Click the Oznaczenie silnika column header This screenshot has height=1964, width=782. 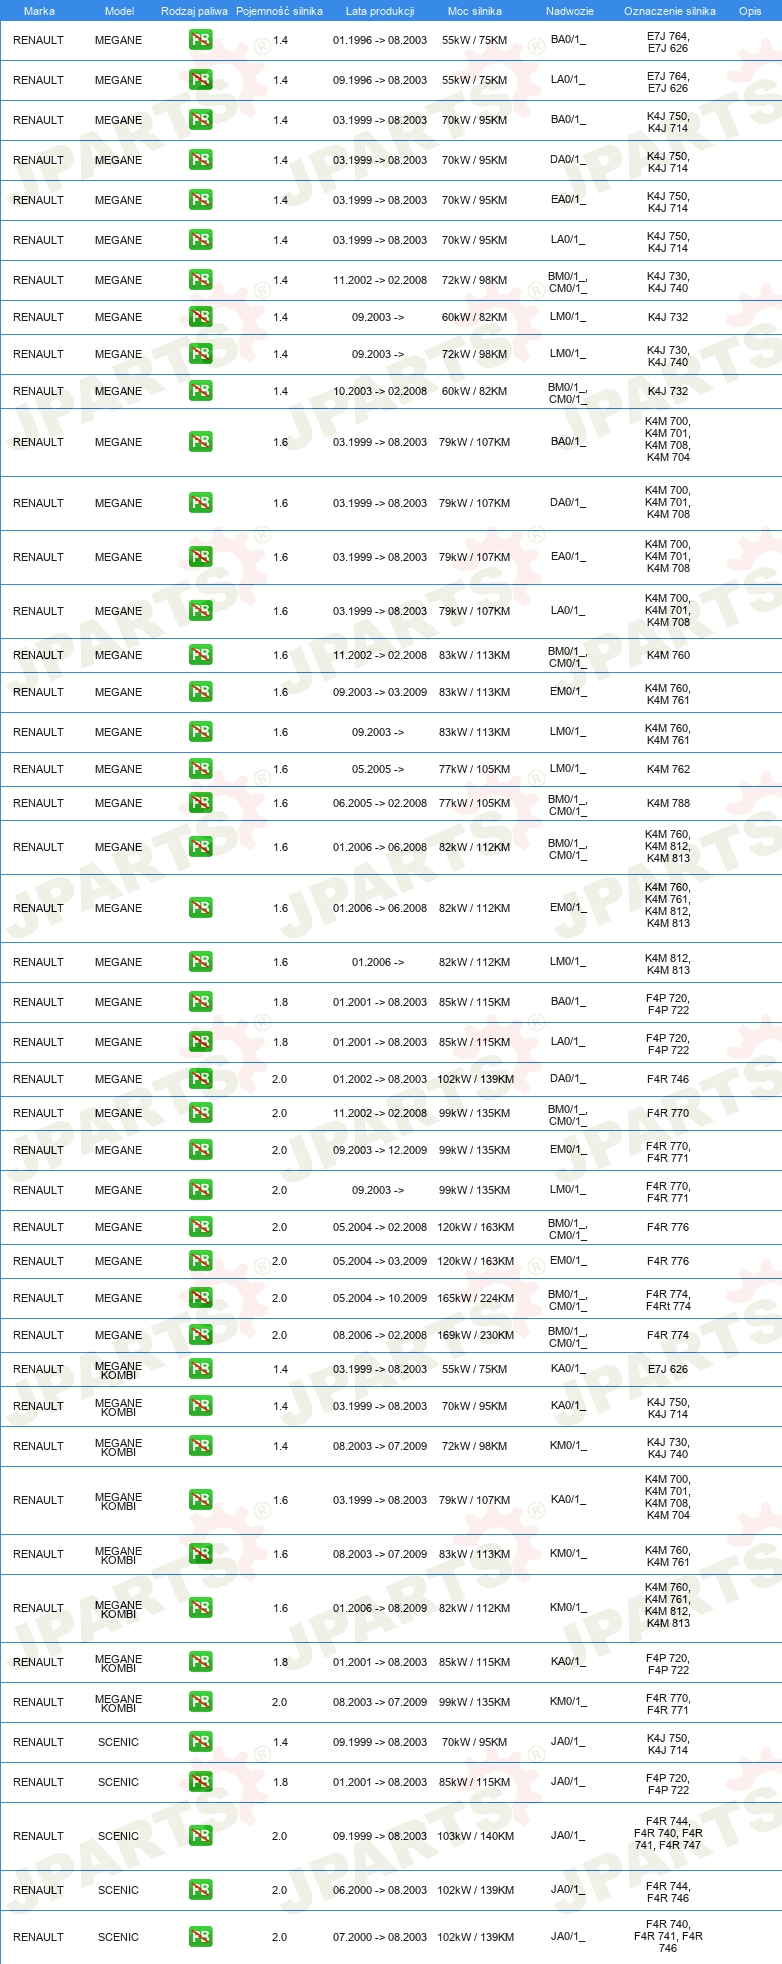point(670,11)
